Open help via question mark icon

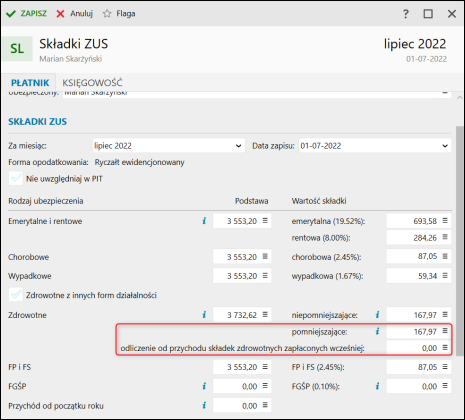click(405, 14)
